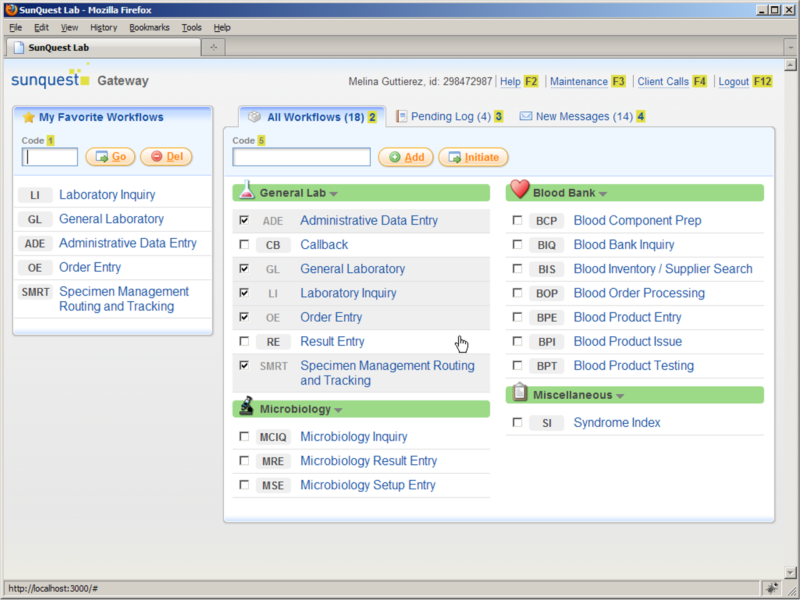Open Blood Bank Inquiry workflow

coord(623,244)
